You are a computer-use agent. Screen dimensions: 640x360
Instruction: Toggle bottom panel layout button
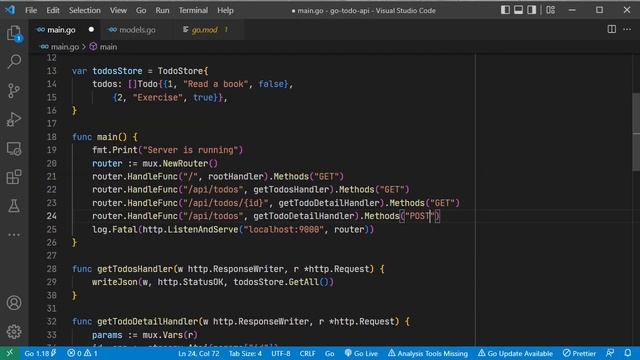[x=518, y=10]
